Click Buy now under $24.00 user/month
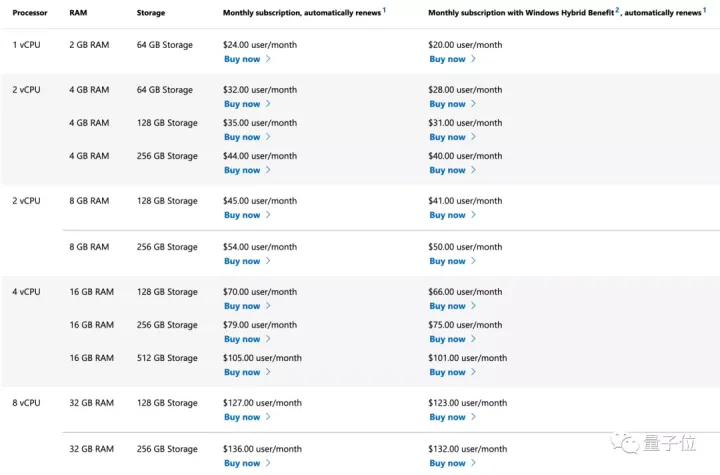This screenshot has height=475, width=720. tap(242, 59)
